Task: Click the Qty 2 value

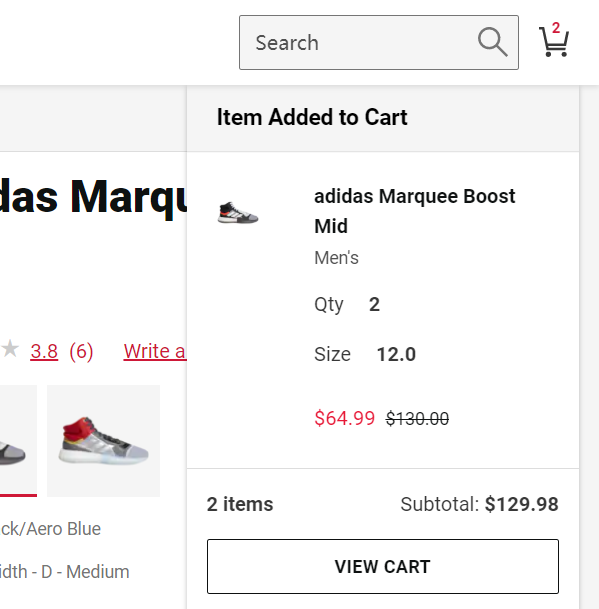Action: pyautogui.click(x=374, y=304)
